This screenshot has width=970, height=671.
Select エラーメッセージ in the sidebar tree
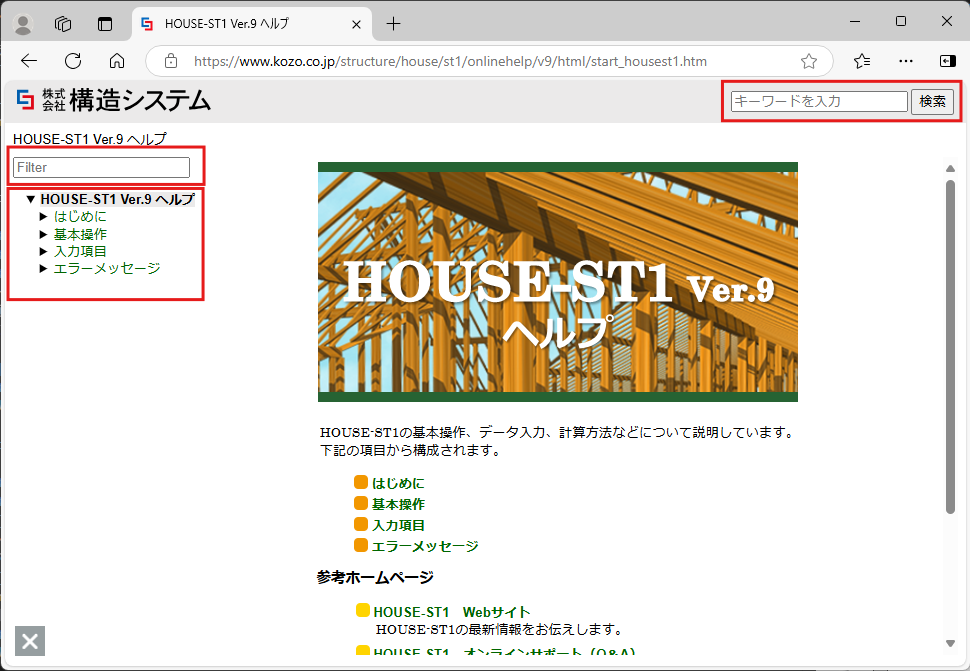click(x=106, y=268)
